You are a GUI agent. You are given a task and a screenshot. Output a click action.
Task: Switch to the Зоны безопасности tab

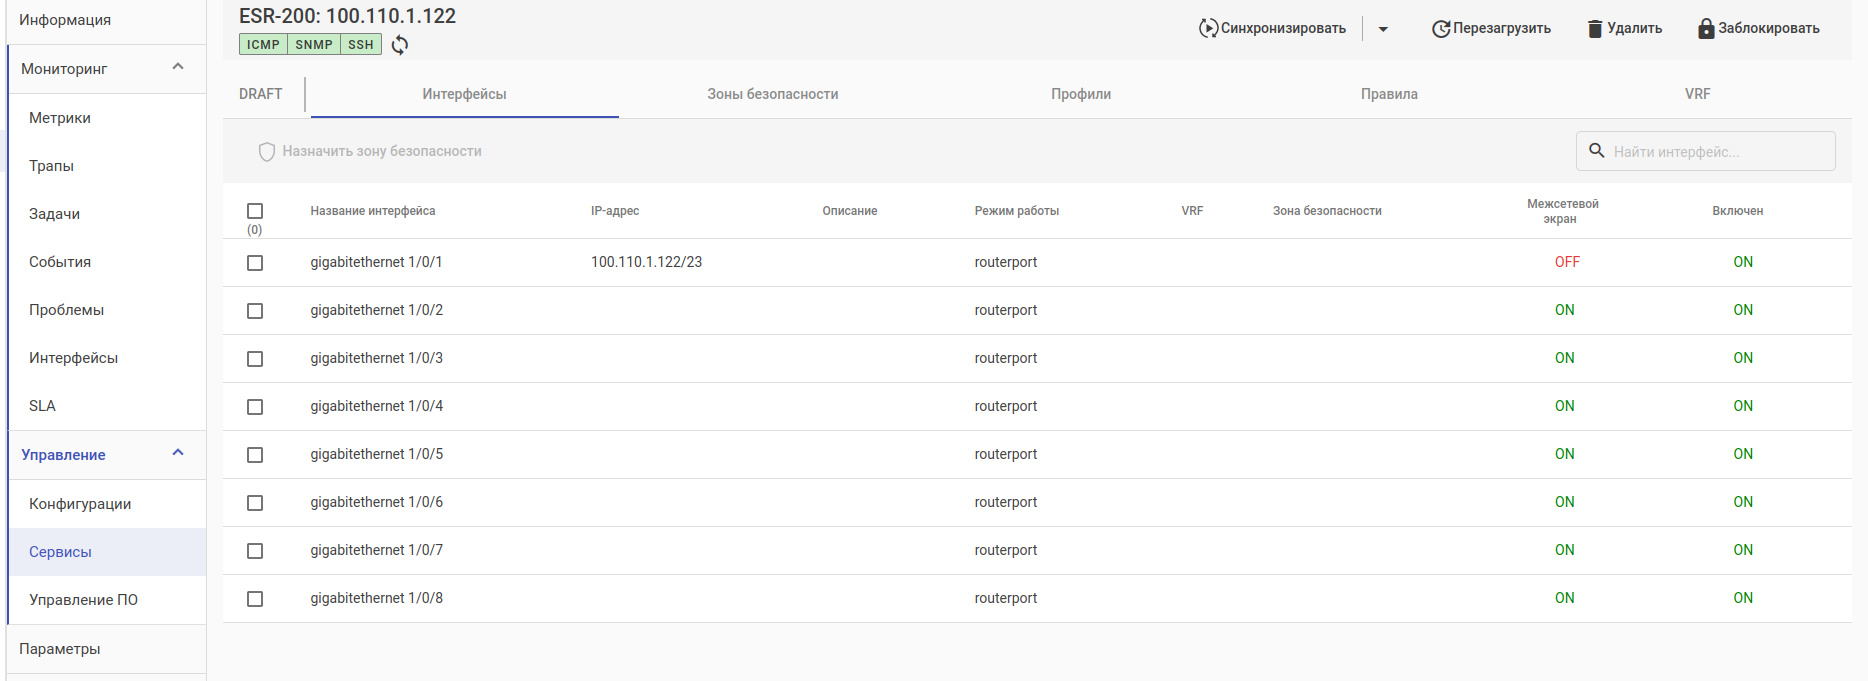tap(772, 94)
